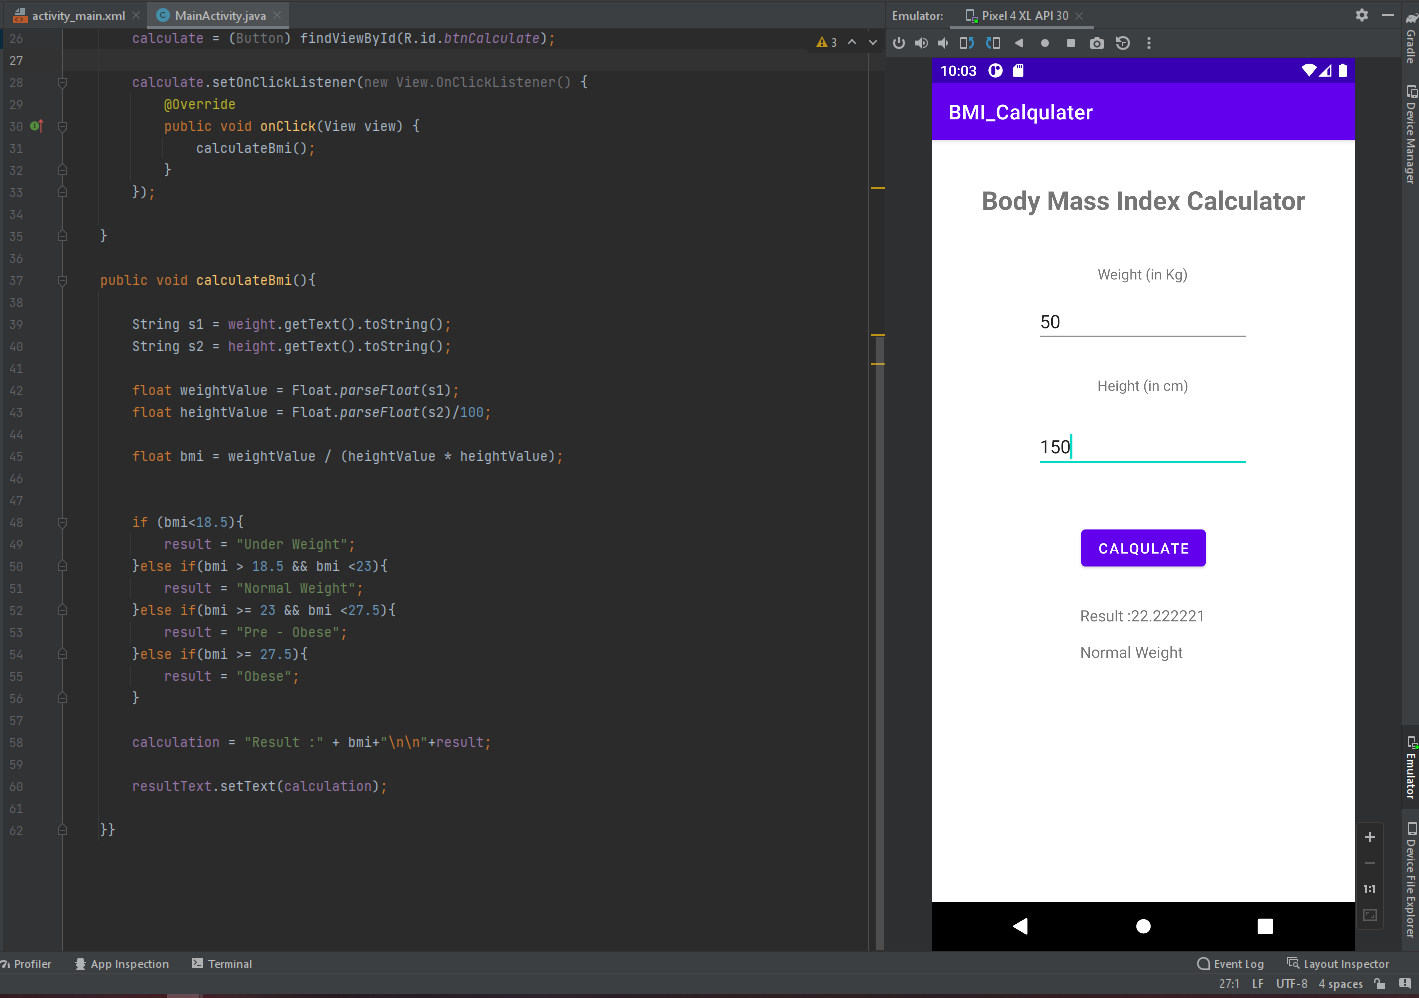Viewport: 1419px width, 998px height.
Task: Open the emulator settings gear
Action: 1361,15
